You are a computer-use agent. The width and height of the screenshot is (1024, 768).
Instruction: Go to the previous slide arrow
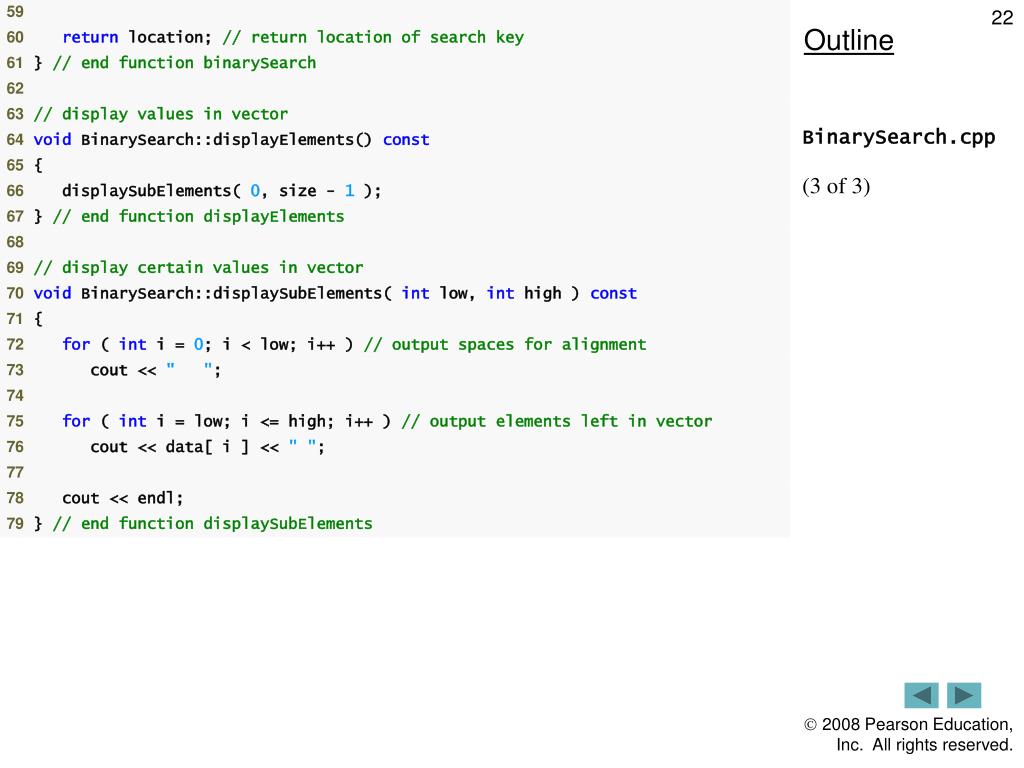(921, 695)
